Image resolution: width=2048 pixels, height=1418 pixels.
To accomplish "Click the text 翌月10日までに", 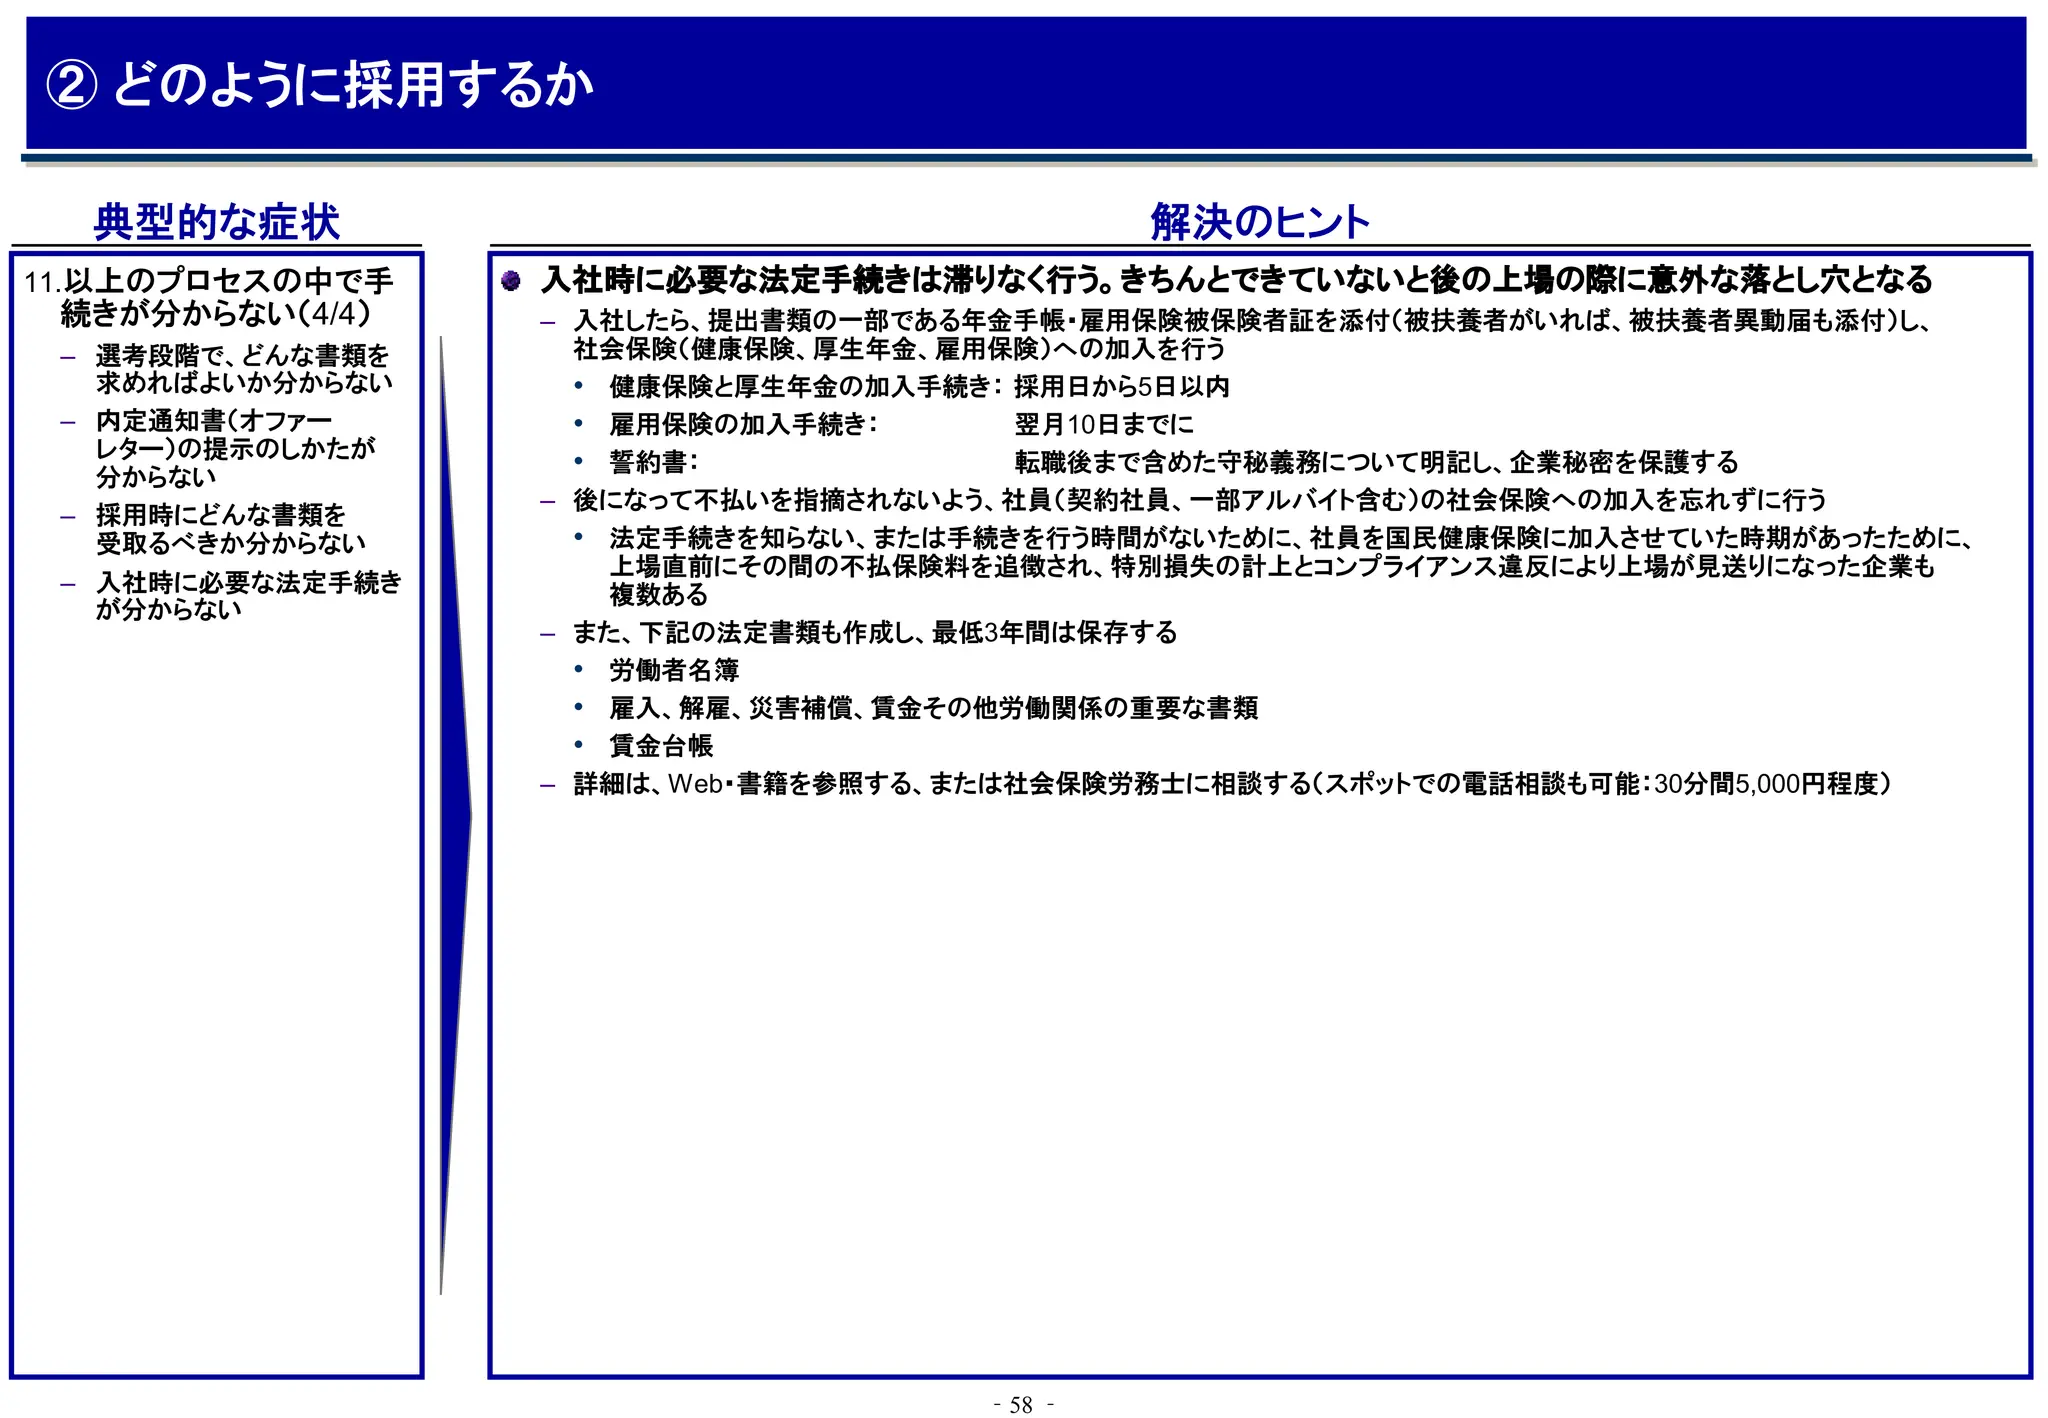I will click(1104, 425).
